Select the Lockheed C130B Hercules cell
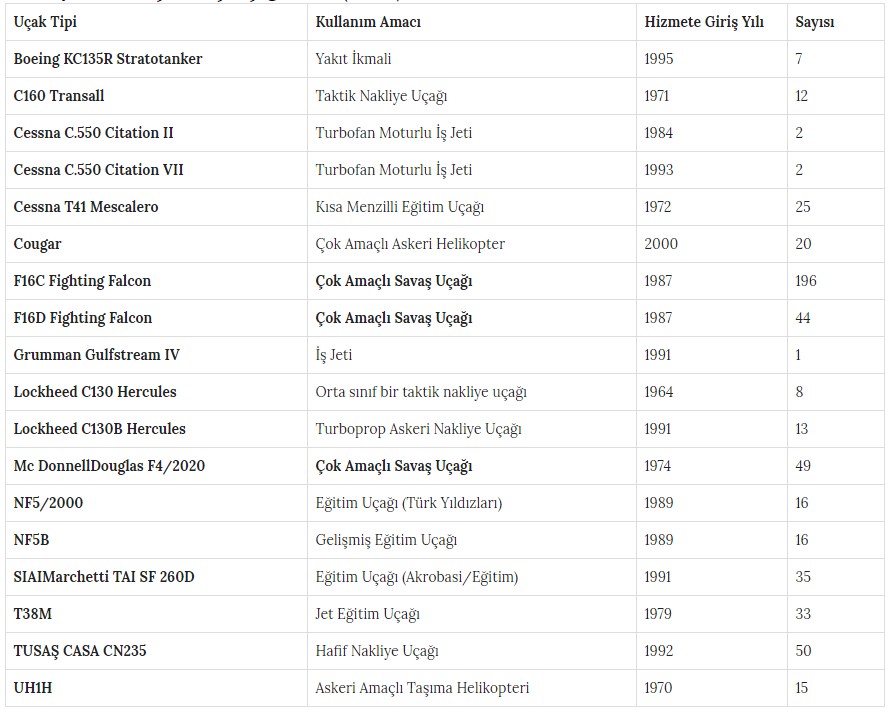 click(x=100, y=429)
